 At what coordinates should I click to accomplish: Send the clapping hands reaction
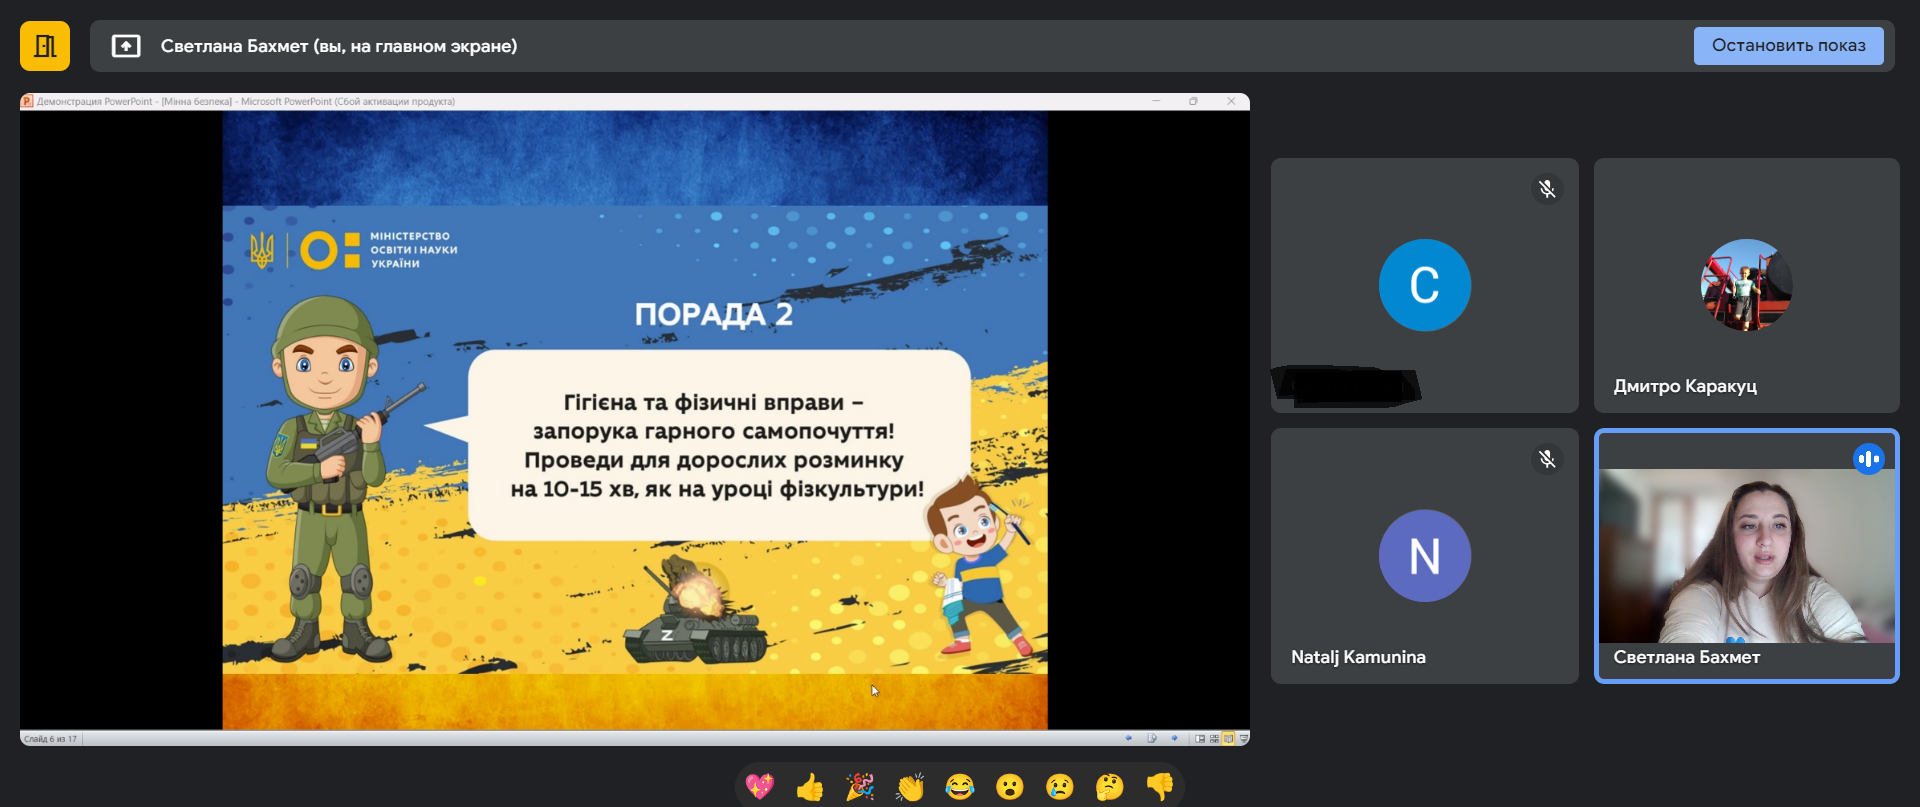910,787
